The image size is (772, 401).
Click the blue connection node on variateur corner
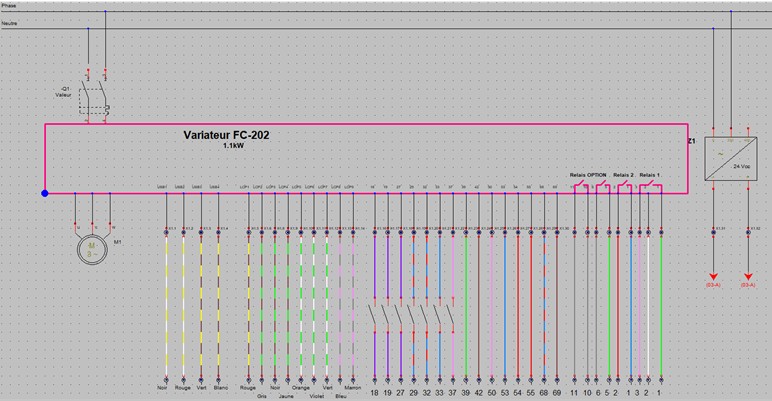45,193
